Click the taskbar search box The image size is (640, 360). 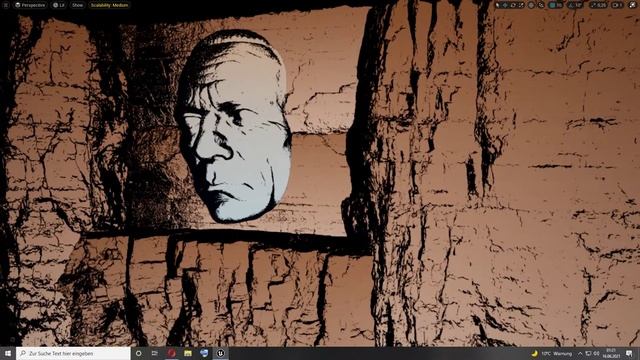[73, 353]
